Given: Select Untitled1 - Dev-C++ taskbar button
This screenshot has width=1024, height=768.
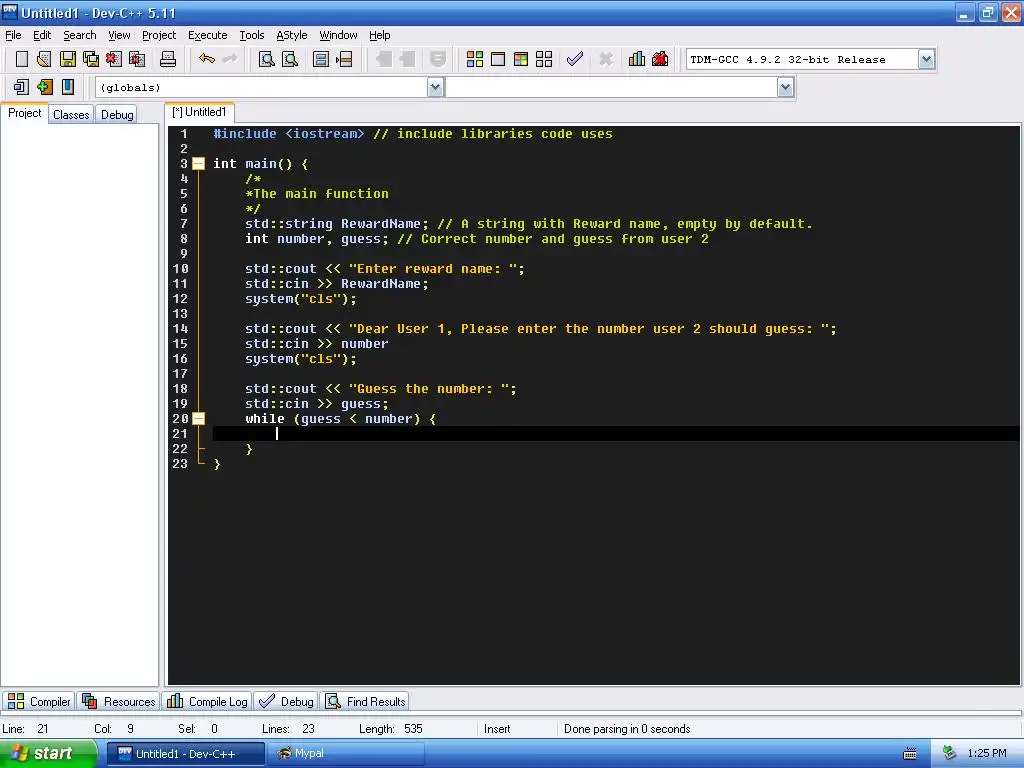Looking at the screenshot, I should coord(185,754).
